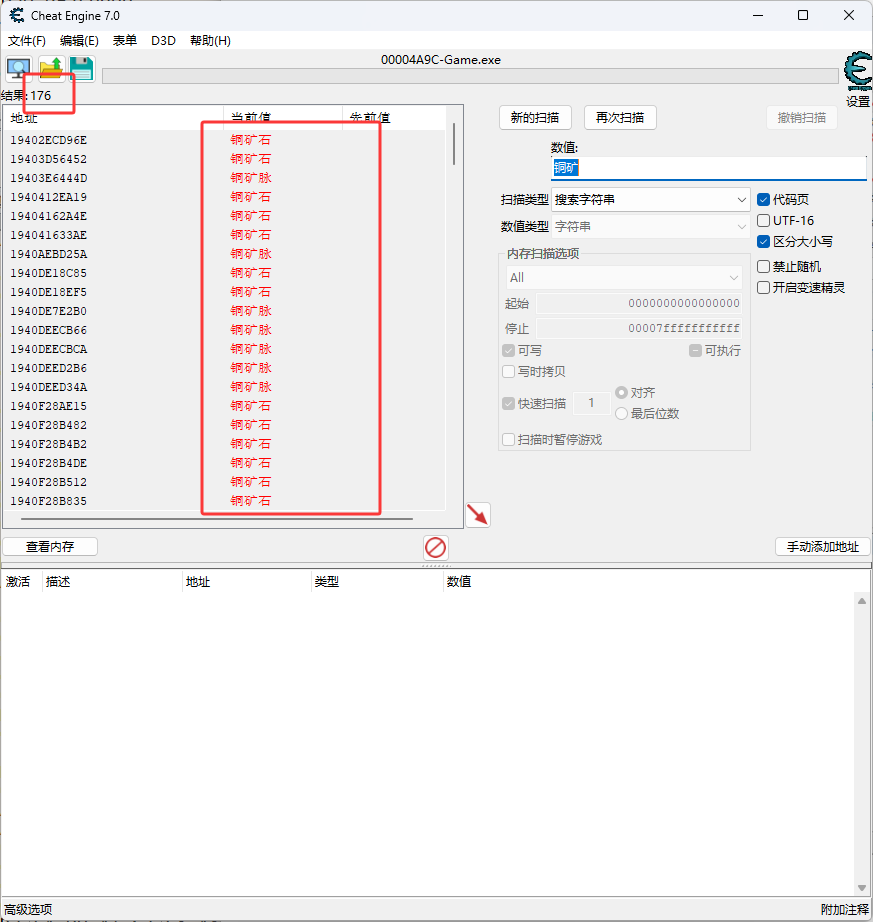Toggle the 快速扫描 fast scan checkbox

click(x=509, y=404)
